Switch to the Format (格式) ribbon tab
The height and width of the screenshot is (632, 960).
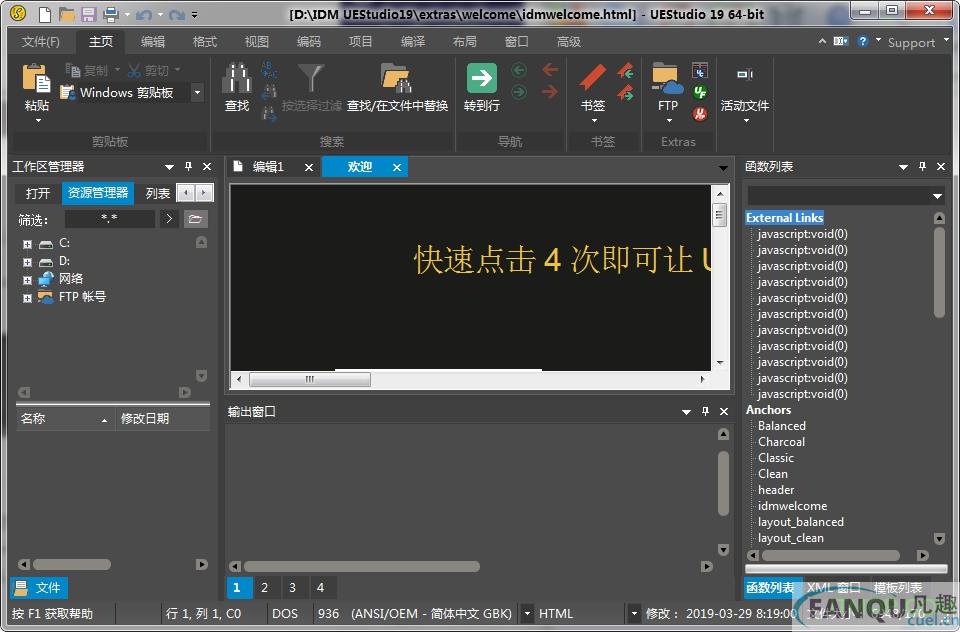pyautogui.click(x=204, y=42)
